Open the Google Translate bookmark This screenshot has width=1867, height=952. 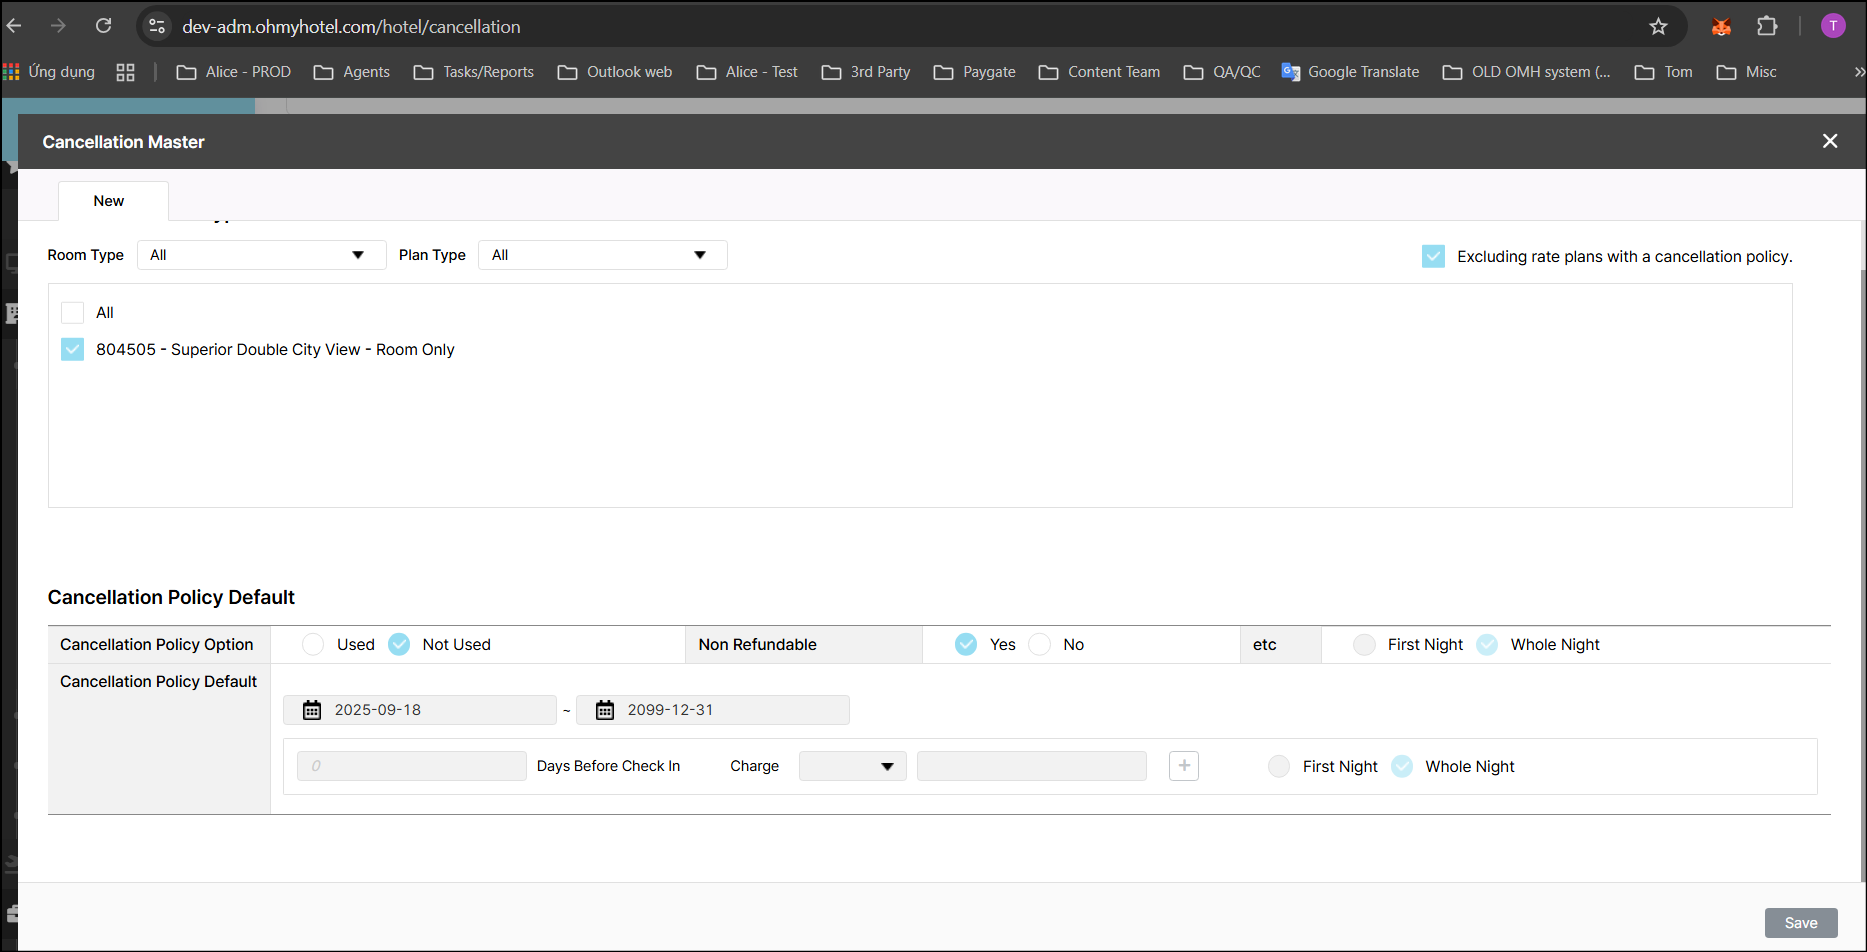click(1350, 72)
